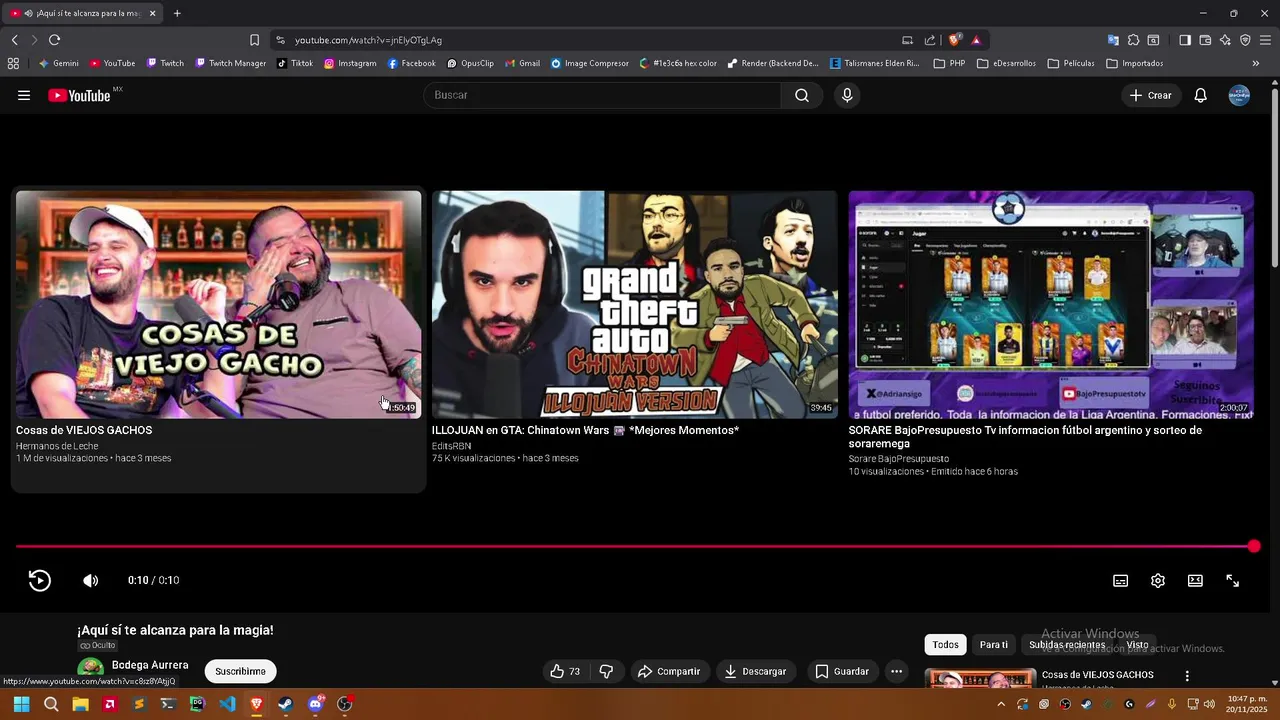Open the player settings gear
The image size is (1280, 720).
1158,581
